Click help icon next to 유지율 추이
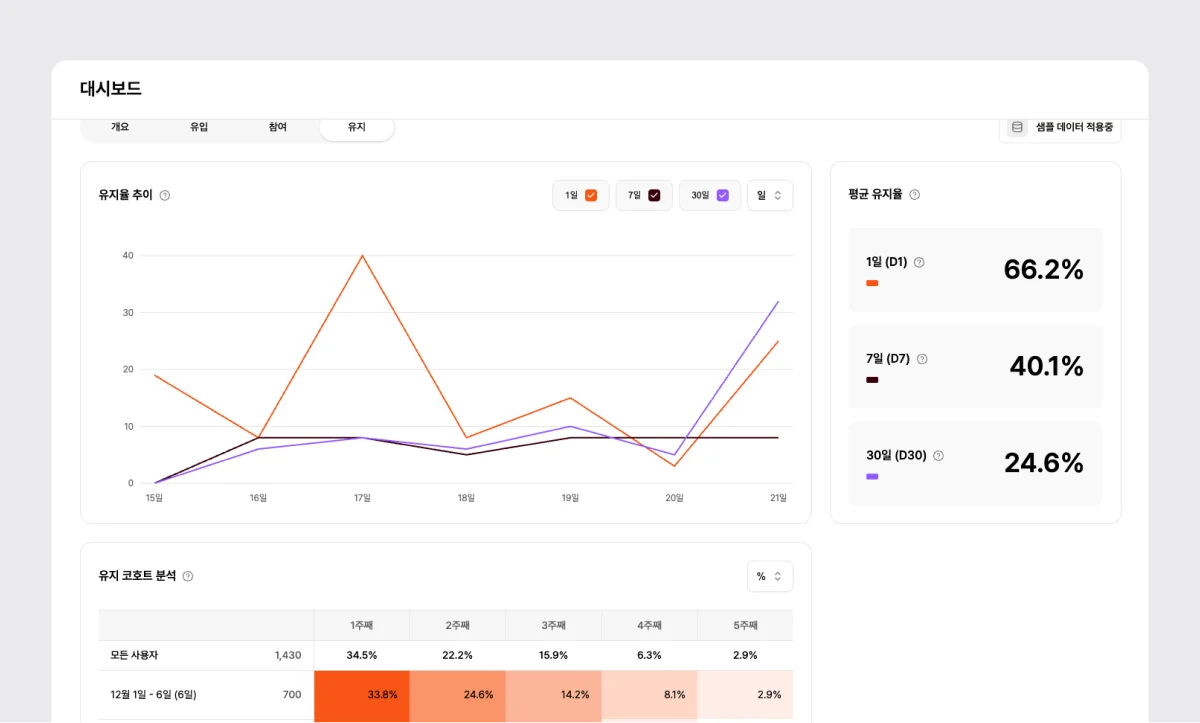 pyautogui.click(x=165, y=196)
